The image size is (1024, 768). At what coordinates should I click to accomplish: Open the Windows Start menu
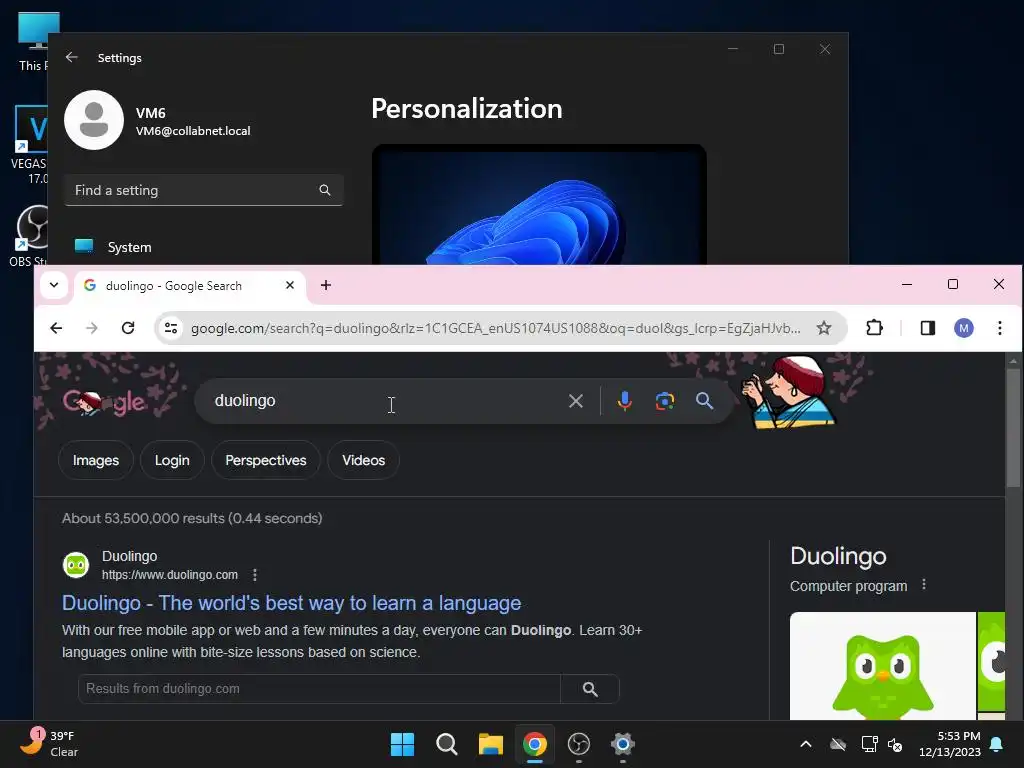[x=402, y=744]
